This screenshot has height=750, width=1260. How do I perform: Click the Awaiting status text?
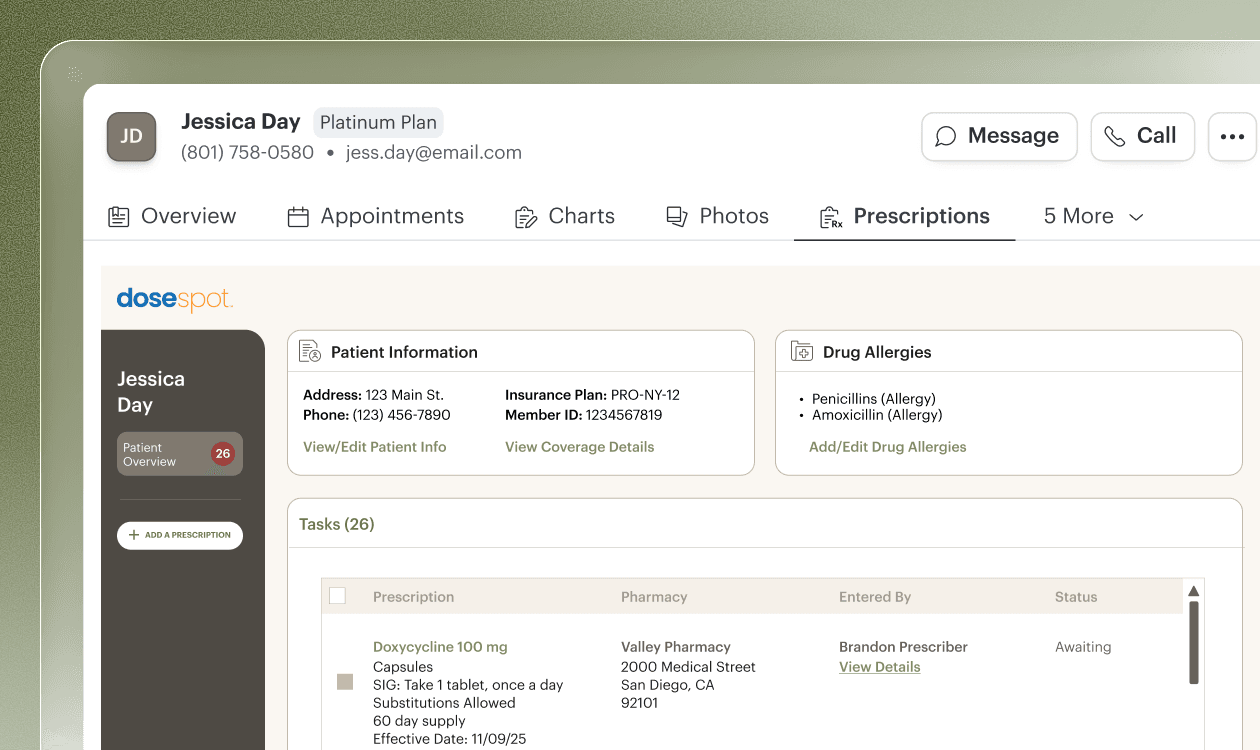(x=1083, y=647)
